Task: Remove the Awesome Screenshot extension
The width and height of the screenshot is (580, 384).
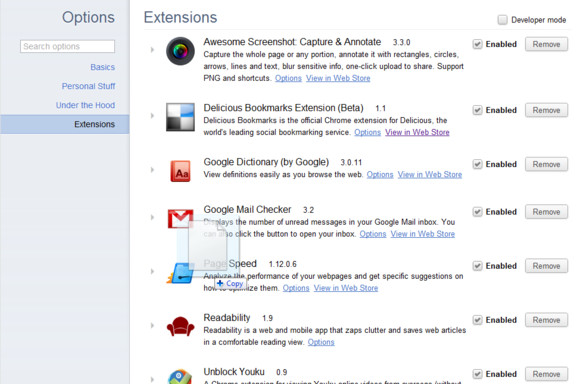Action: coord(546,44)
